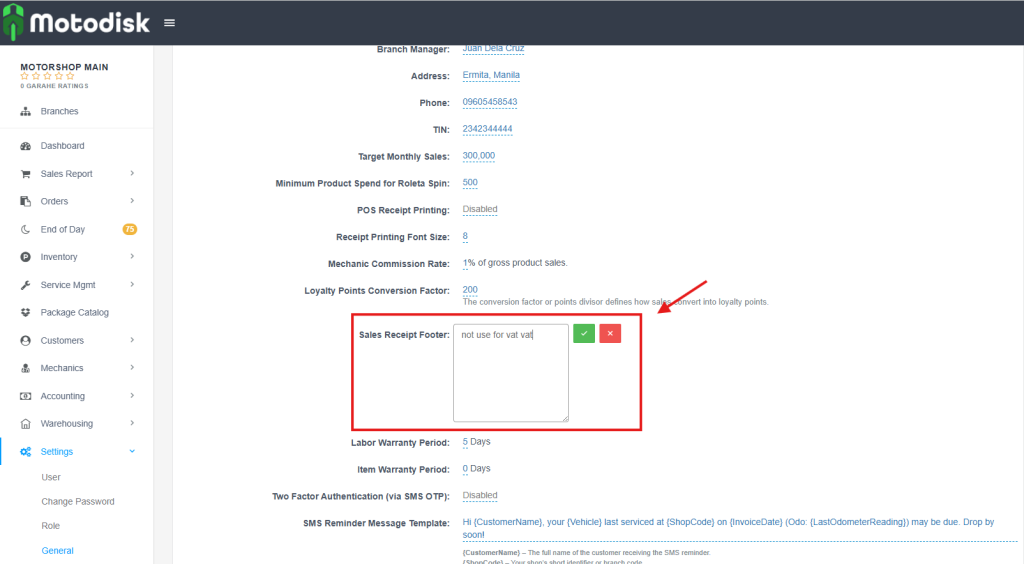Click the Warehousing icon in sidebar

26,424
